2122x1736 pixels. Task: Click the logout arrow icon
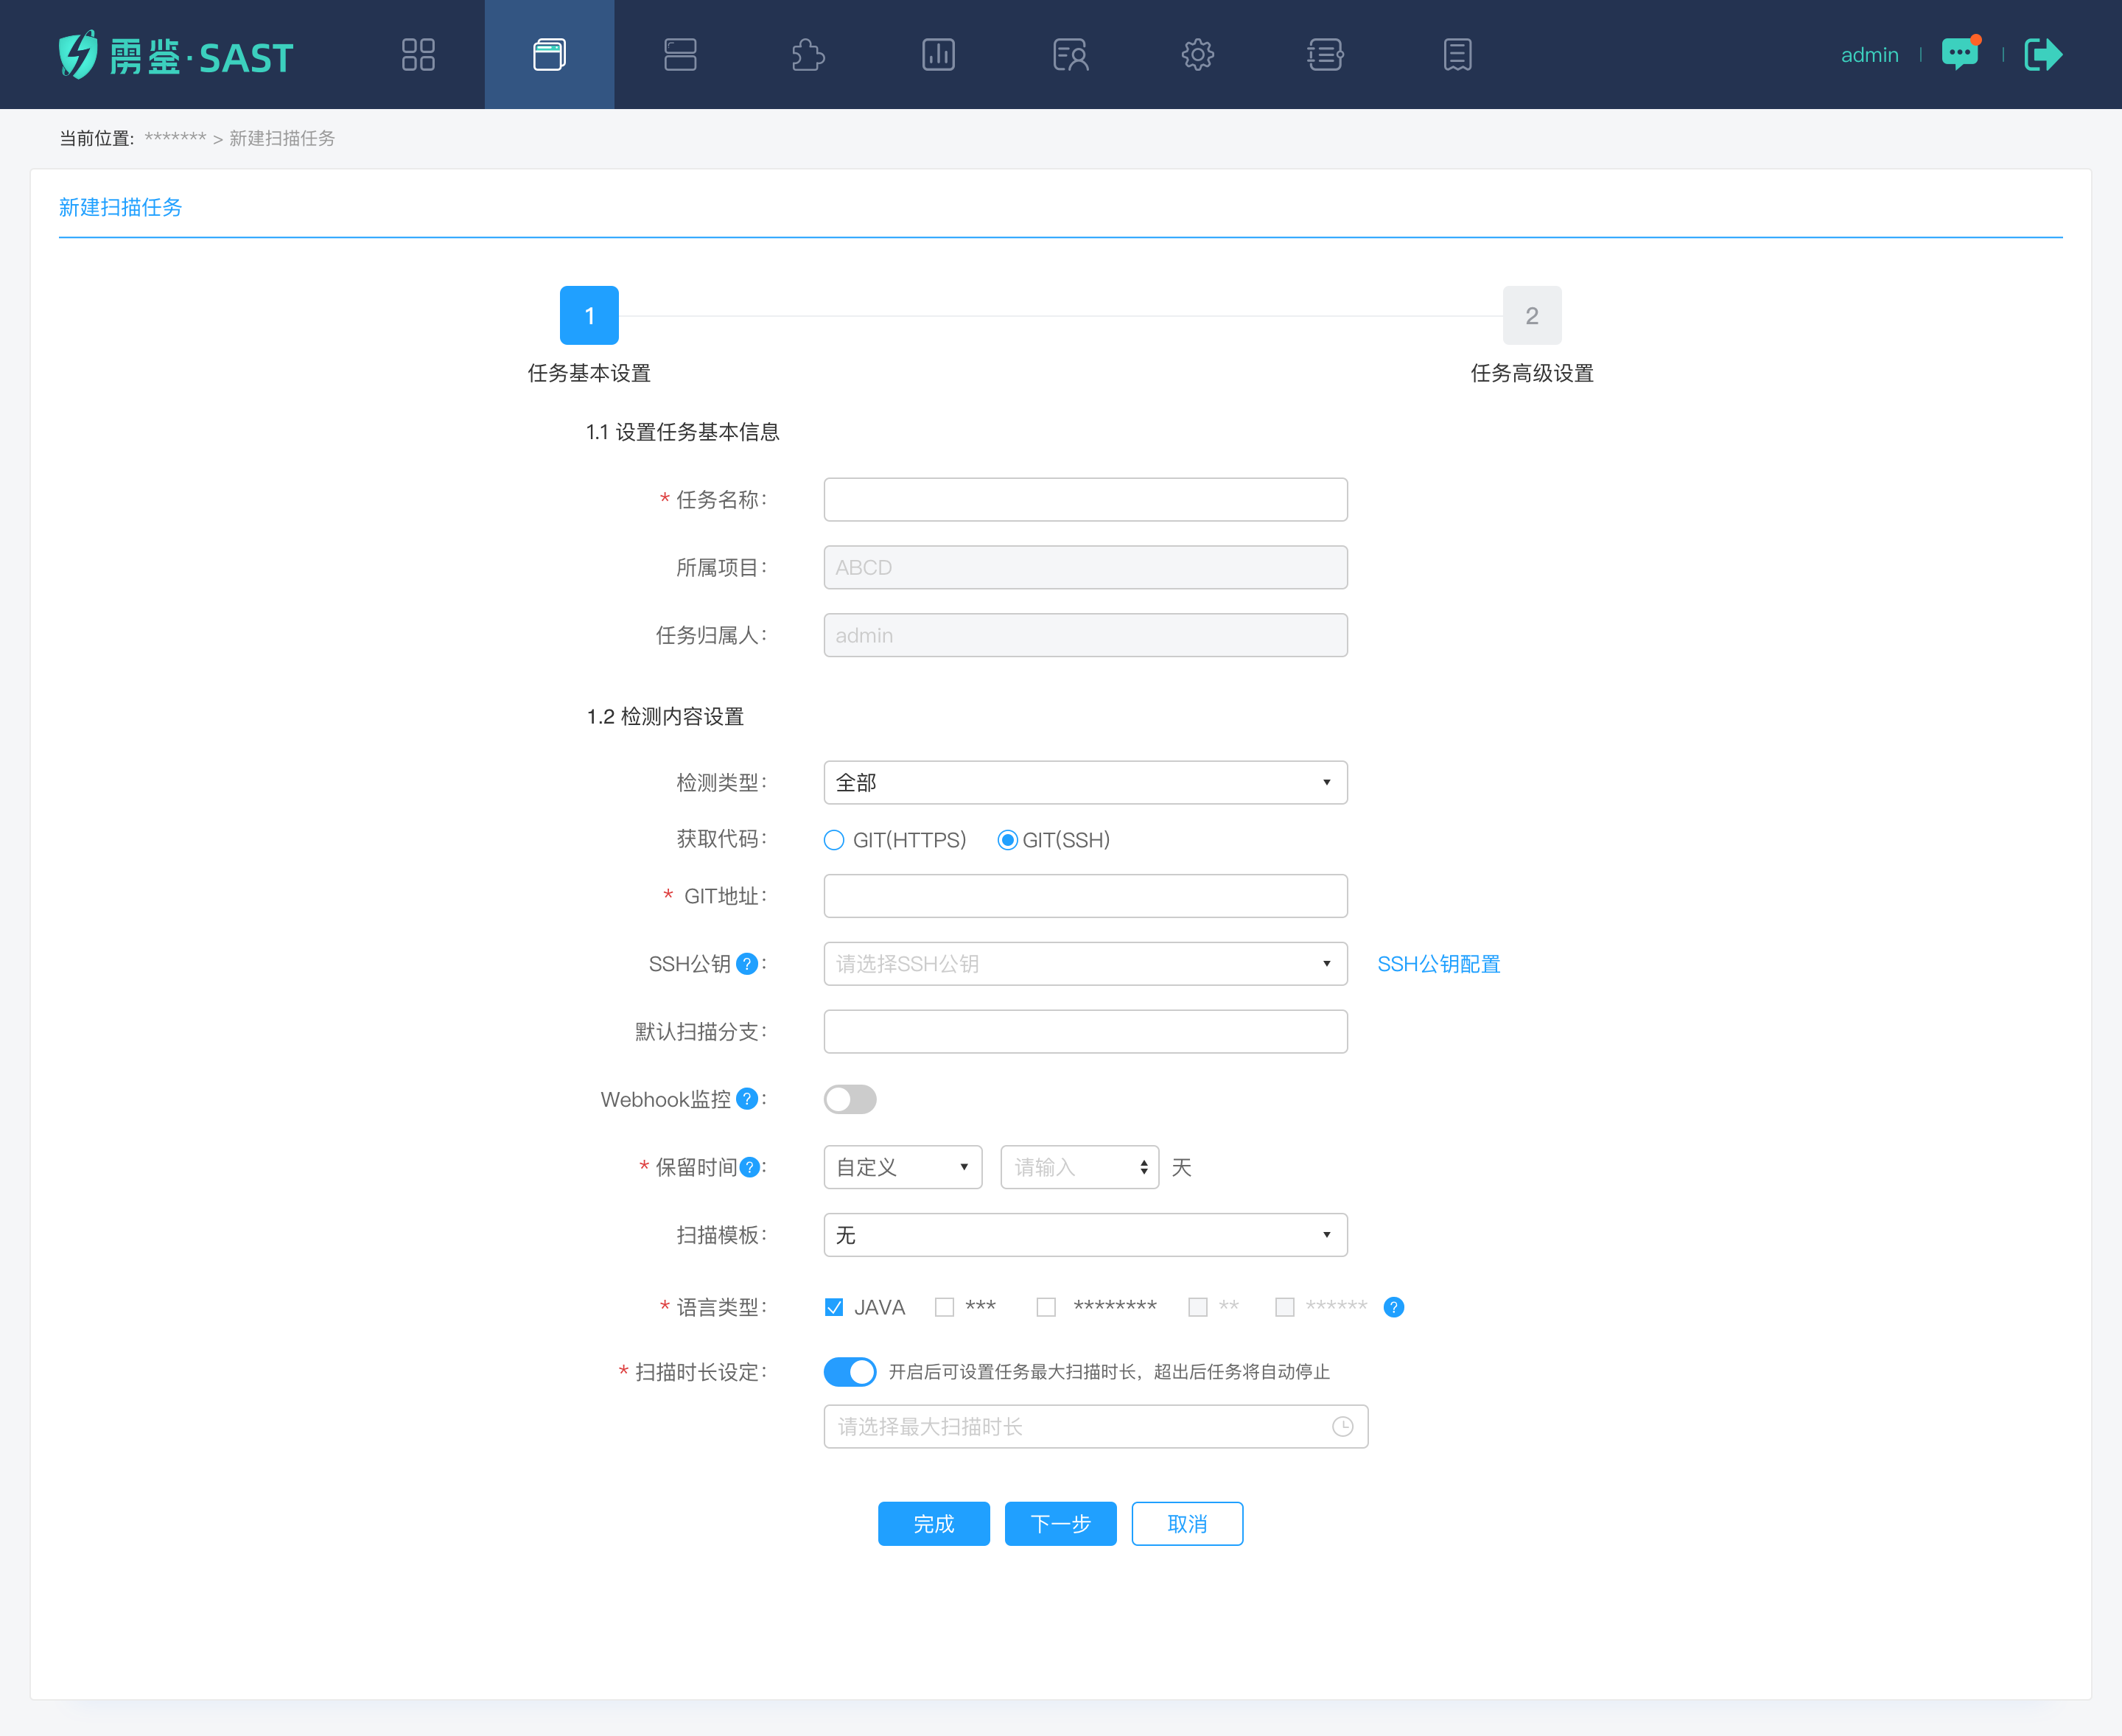[x=2042, y=54]
